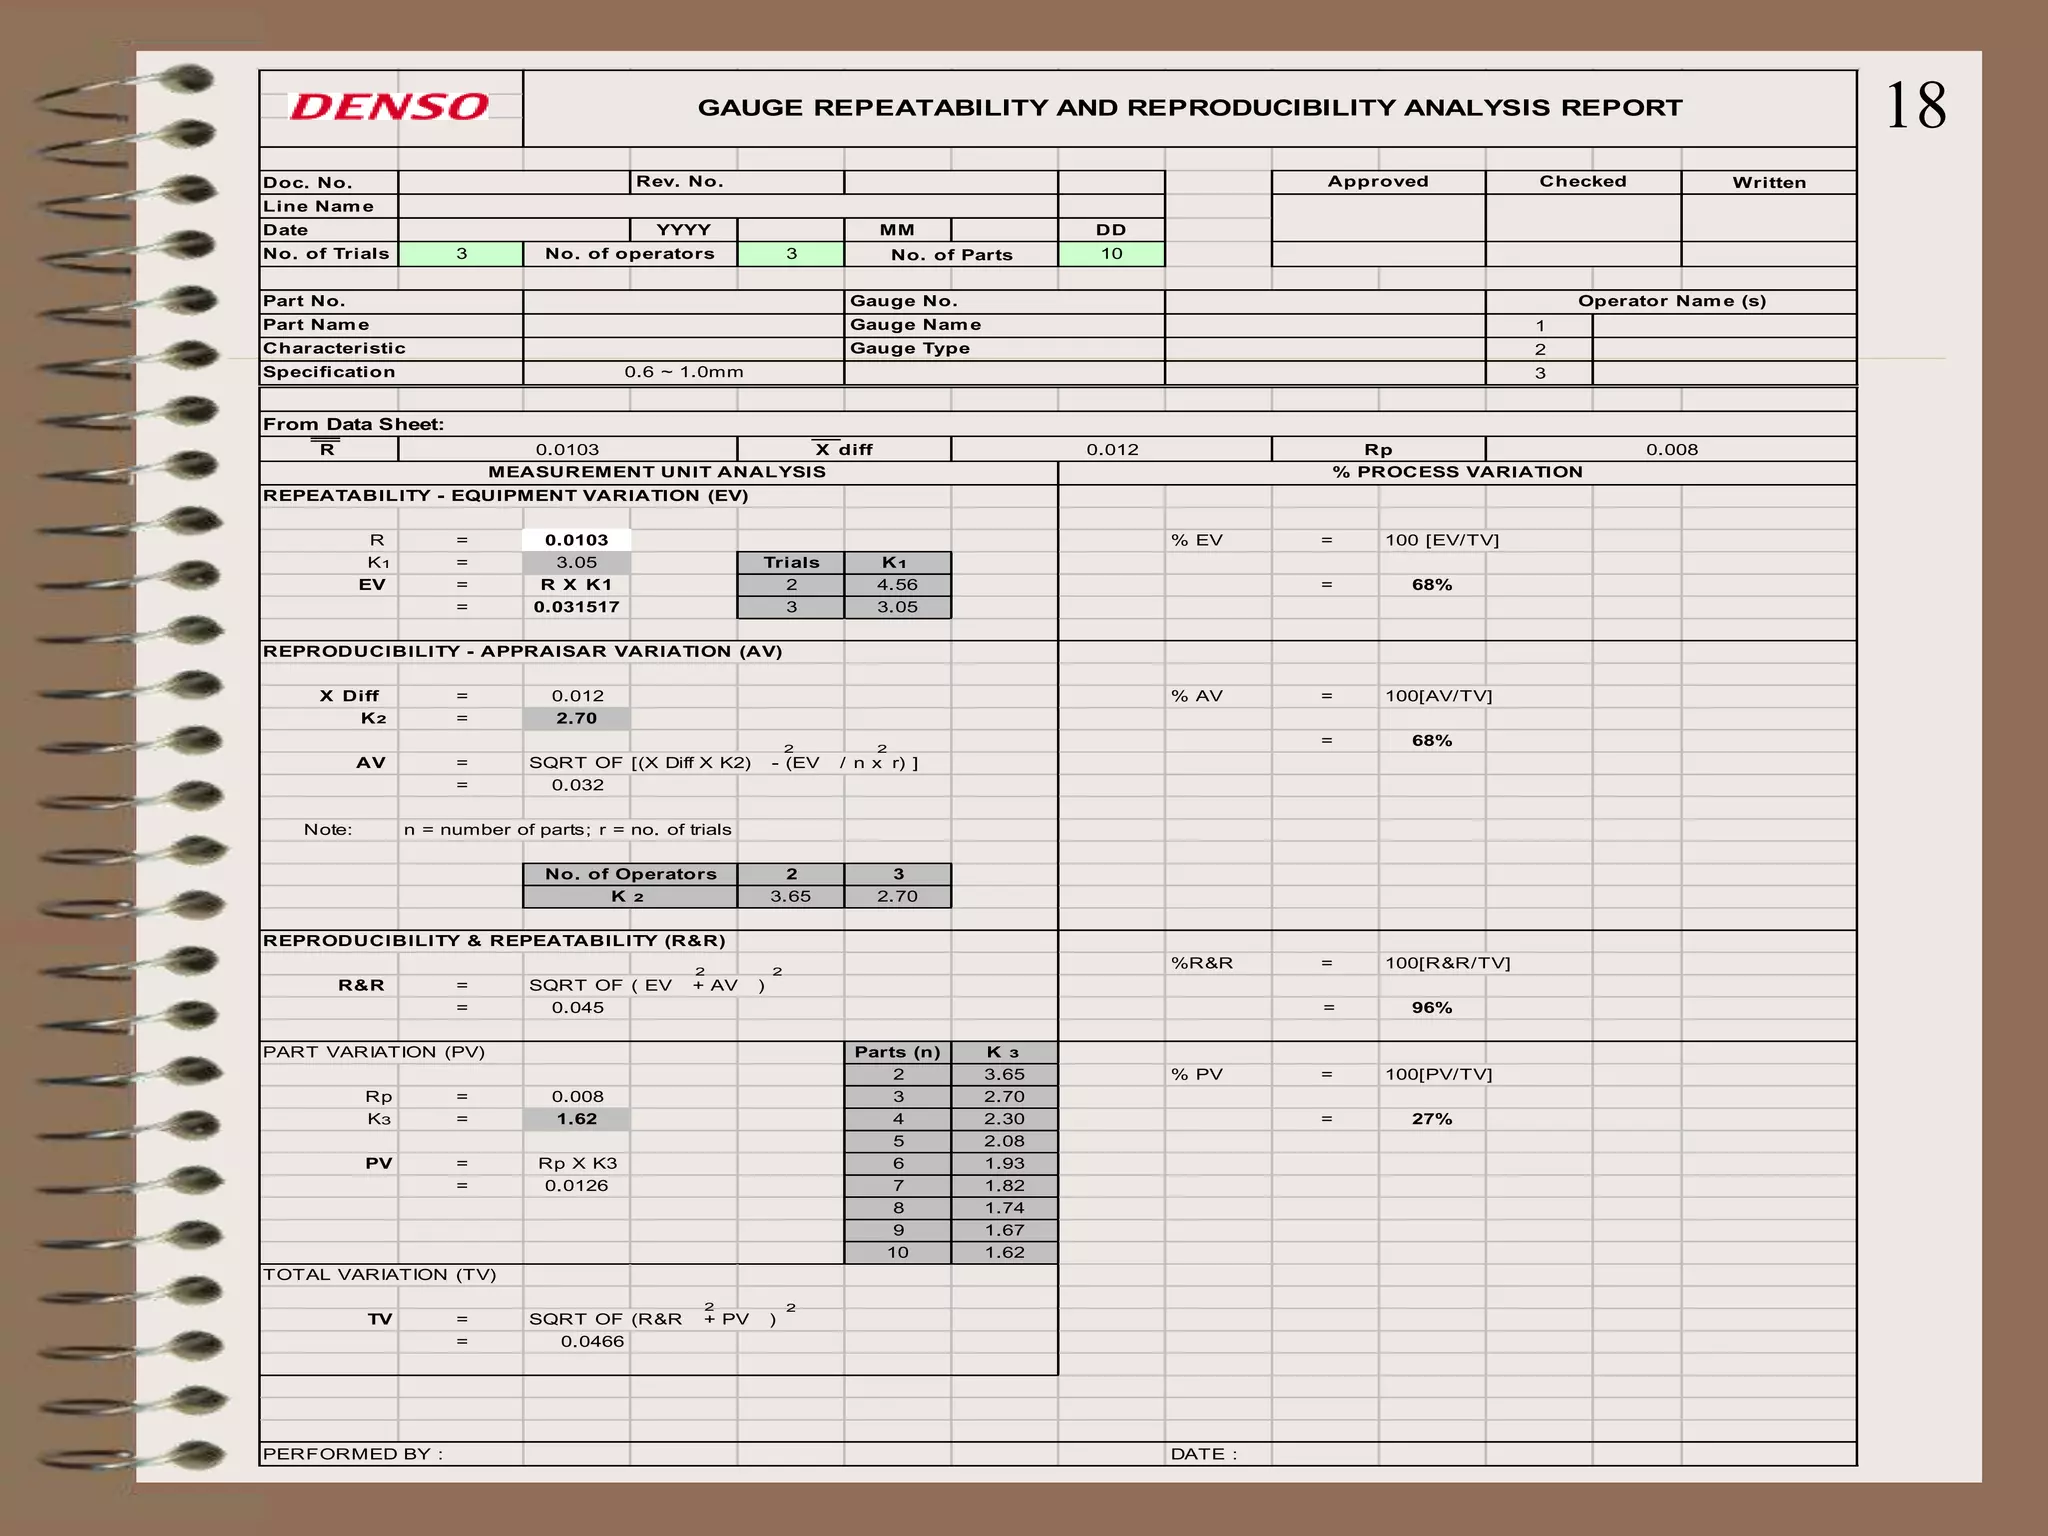Select the No. of operators value cell
The width and height of the screenshot is (2048, 1536).
click(791, 254)
